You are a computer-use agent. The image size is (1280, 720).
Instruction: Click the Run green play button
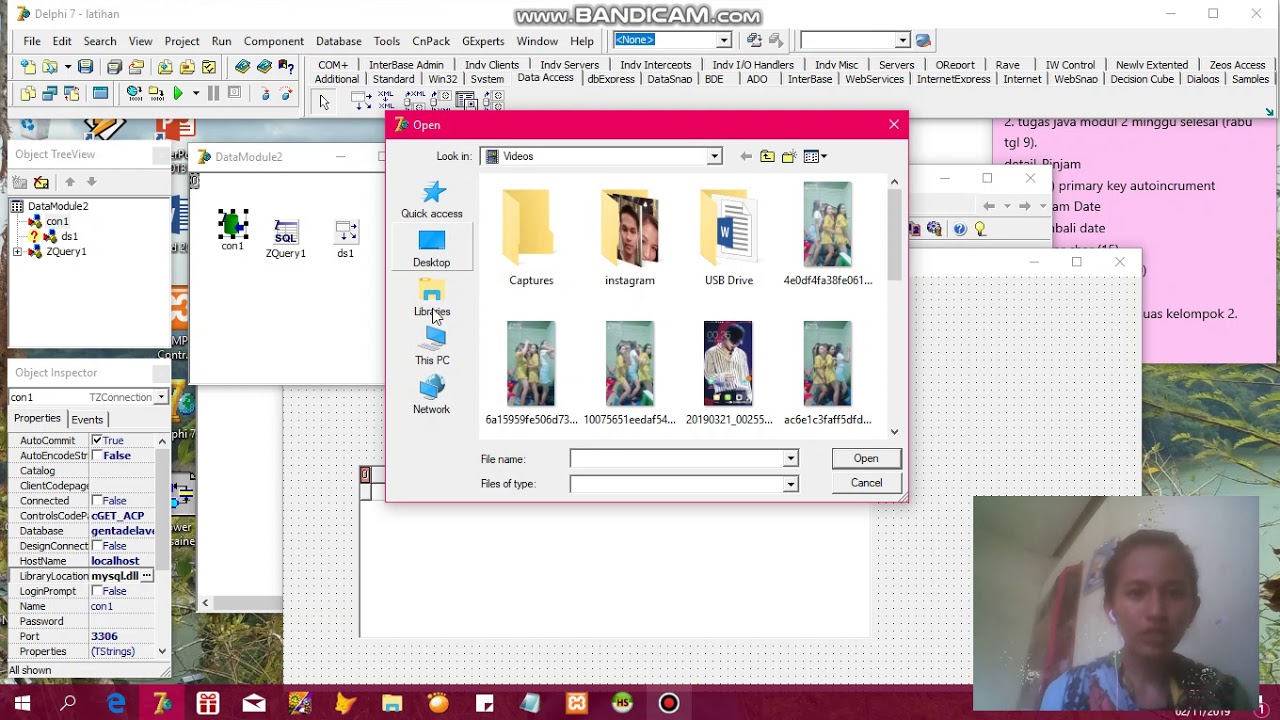[x=178, y=93]
